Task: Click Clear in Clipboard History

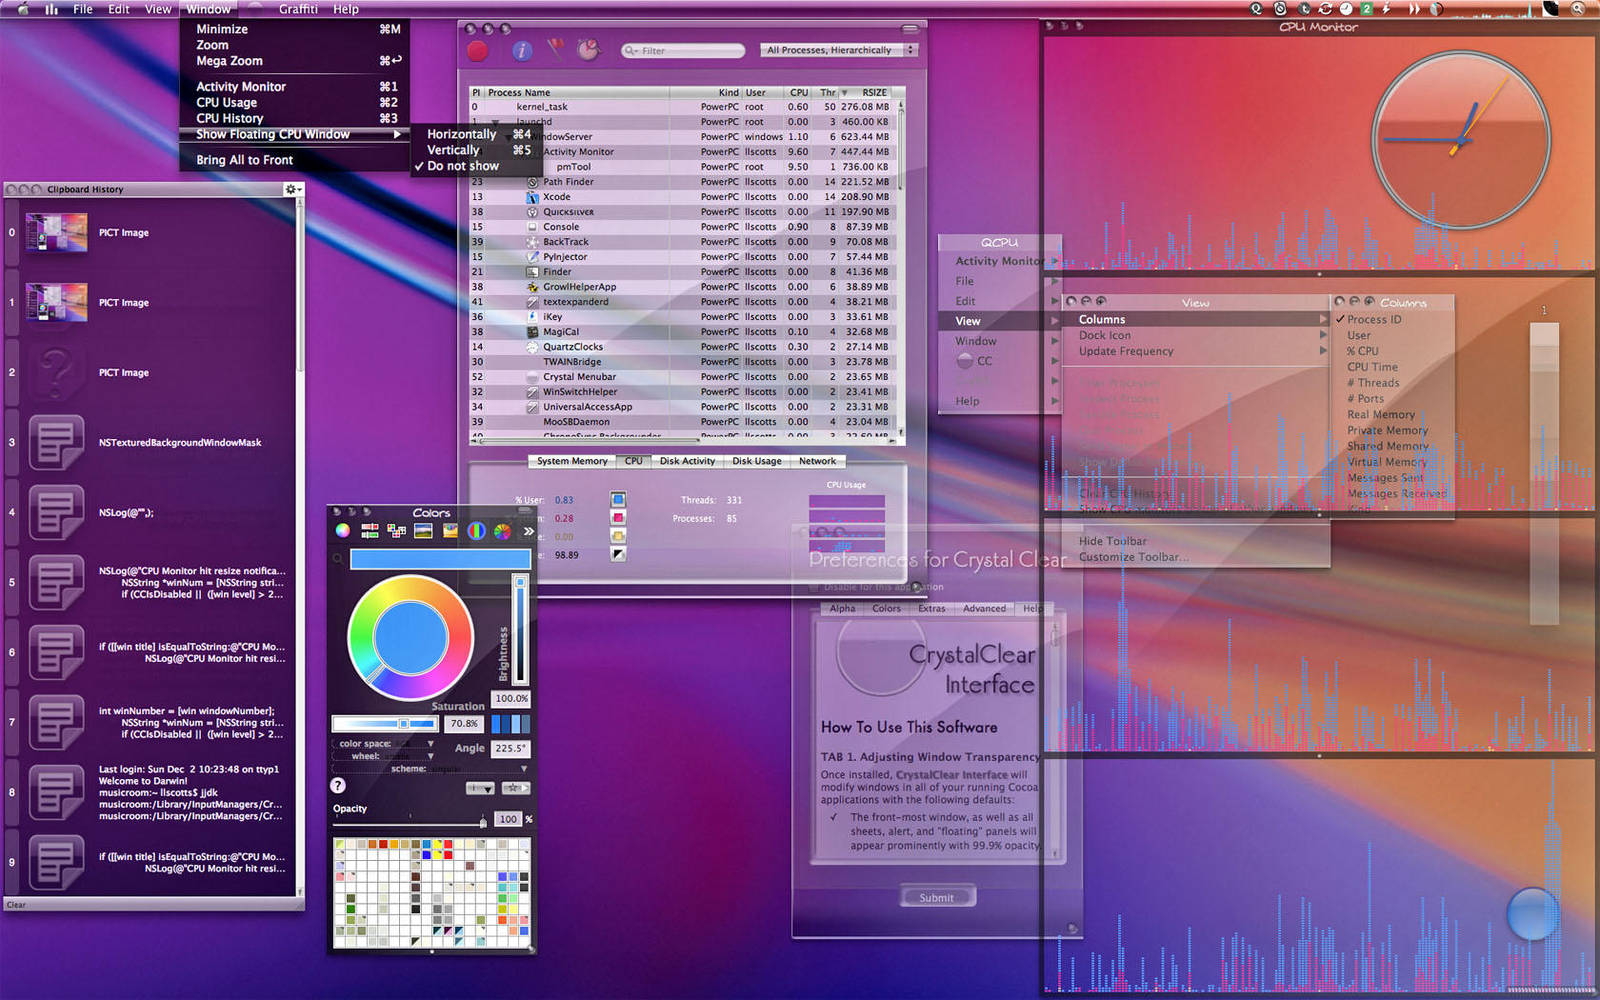Action: (17, 905)
